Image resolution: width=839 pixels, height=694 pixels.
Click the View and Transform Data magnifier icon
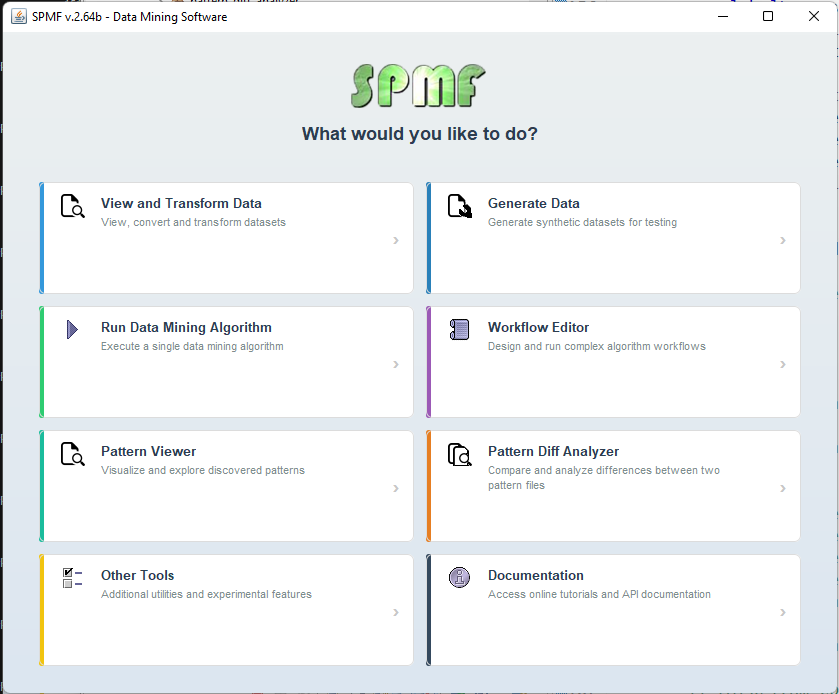[72, 206]
